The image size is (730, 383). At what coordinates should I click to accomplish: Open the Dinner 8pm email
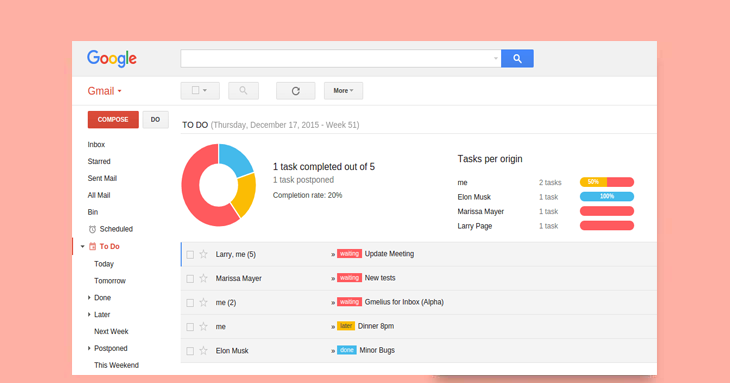[x=376, y=326]
